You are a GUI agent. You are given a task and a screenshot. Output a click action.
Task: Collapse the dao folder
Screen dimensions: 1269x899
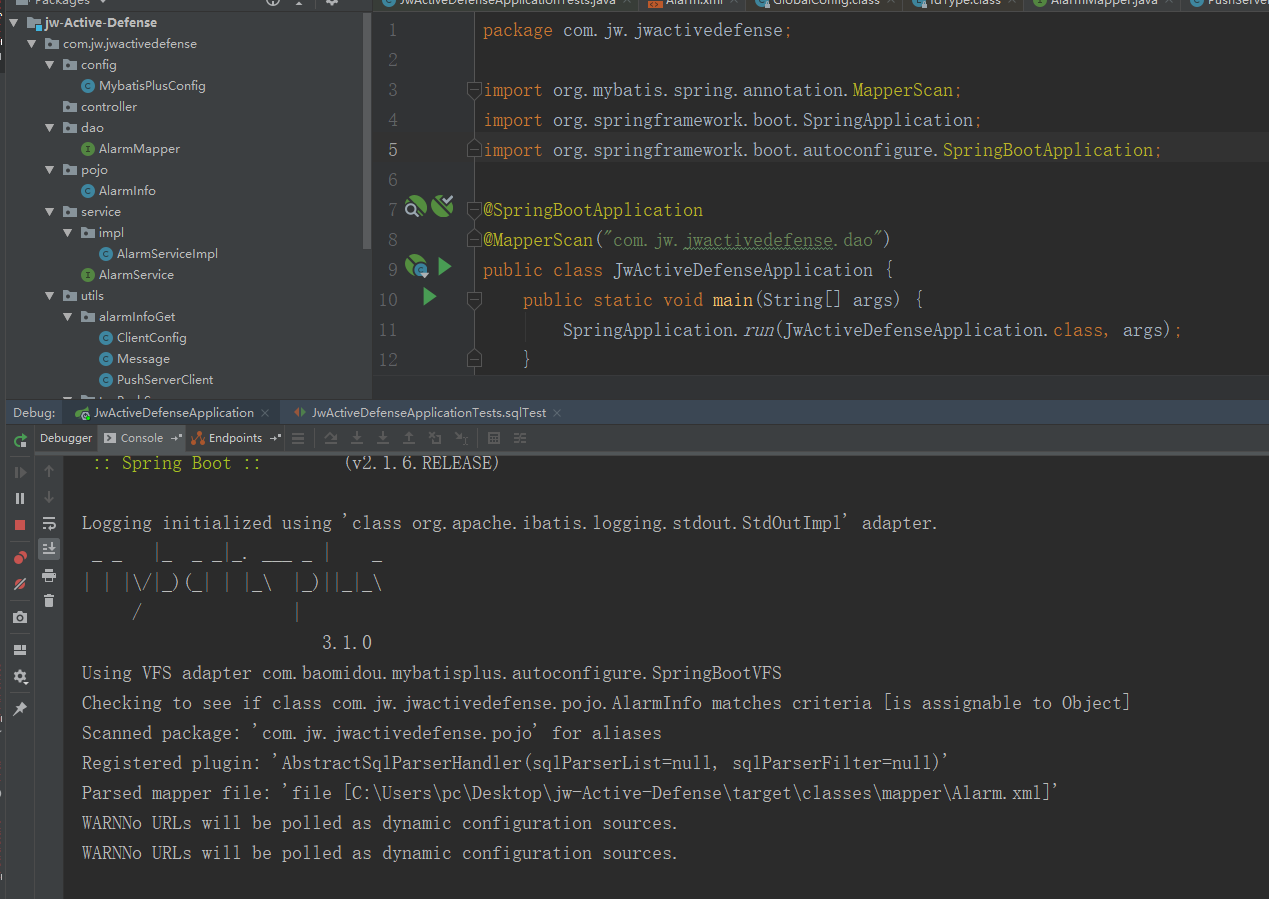(50, 128)
